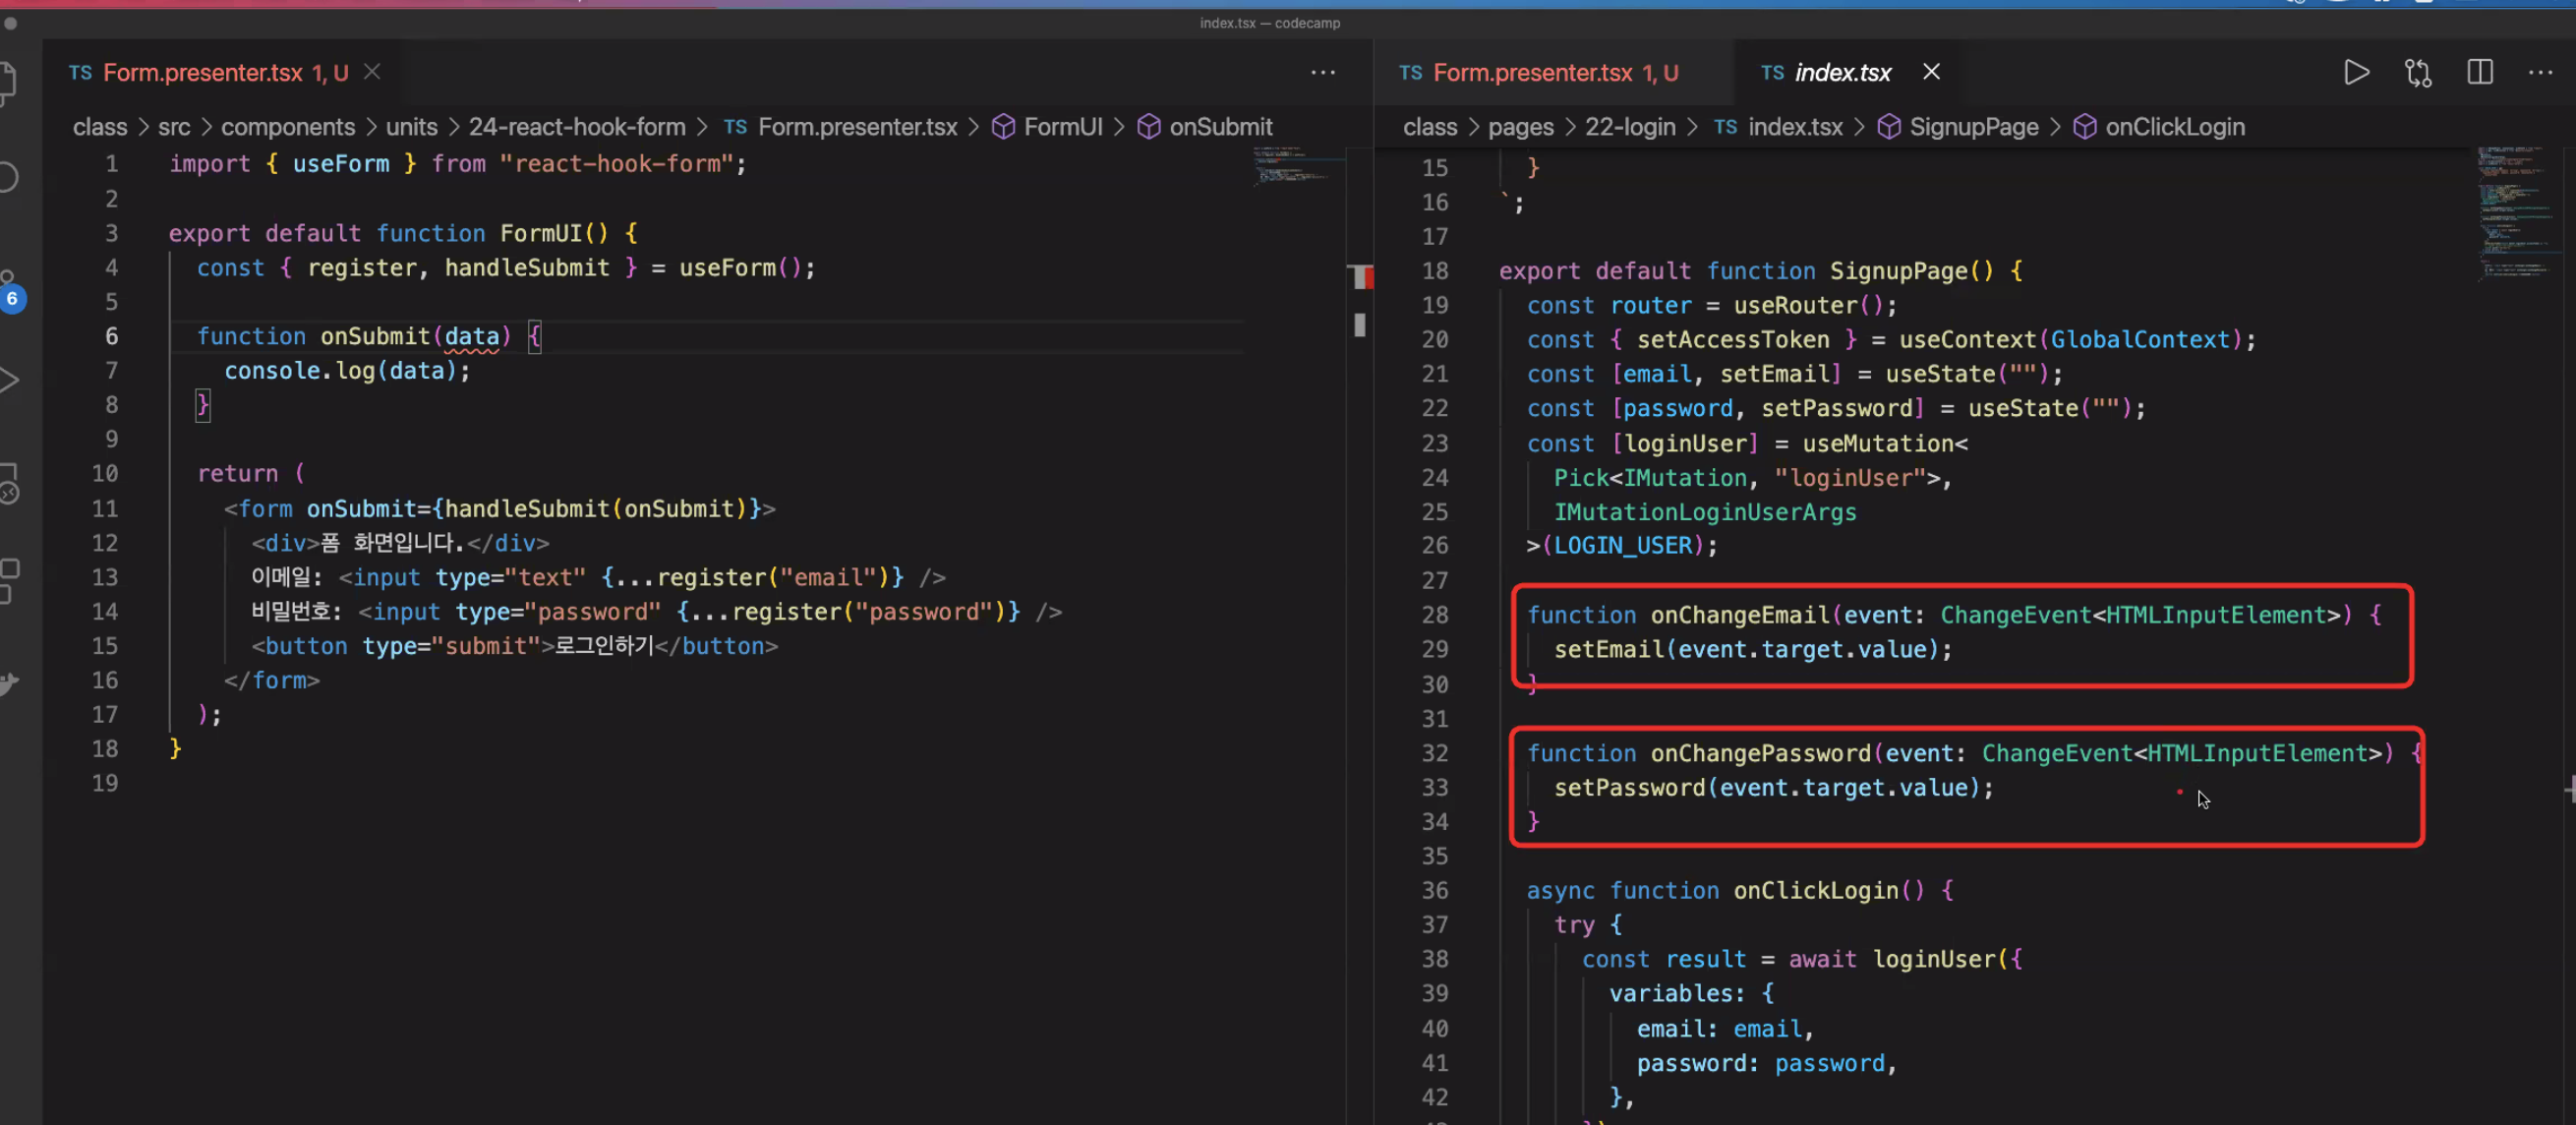Image resolution: width=2576 pixels, height=1125 pixels.
Task: Open the Extensions view icon
Action: [8, 580]
